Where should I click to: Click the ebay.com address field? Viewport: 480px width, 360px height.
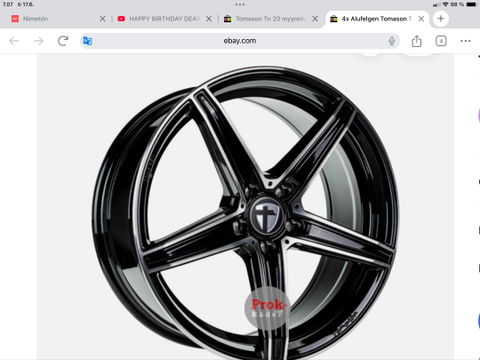[x=240, y=41]
